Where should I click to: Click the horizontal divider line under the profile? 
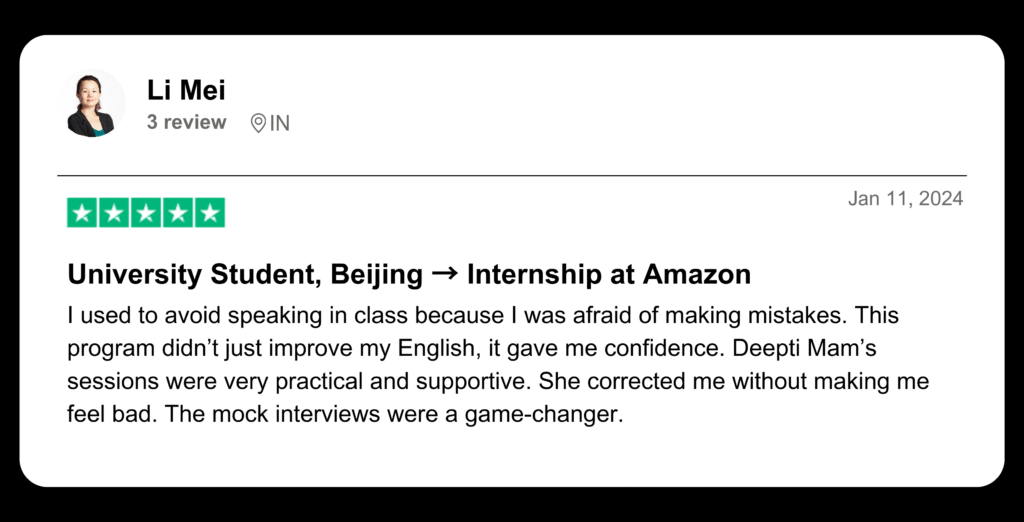point(512,176)
